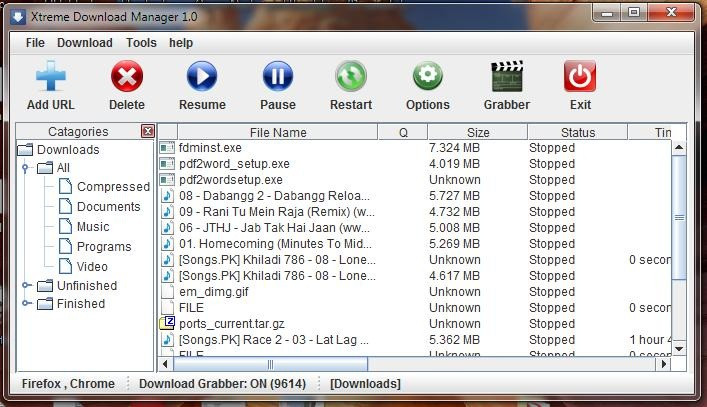Click the Music category page icon
707x407 pixels.
click(65, 226)
